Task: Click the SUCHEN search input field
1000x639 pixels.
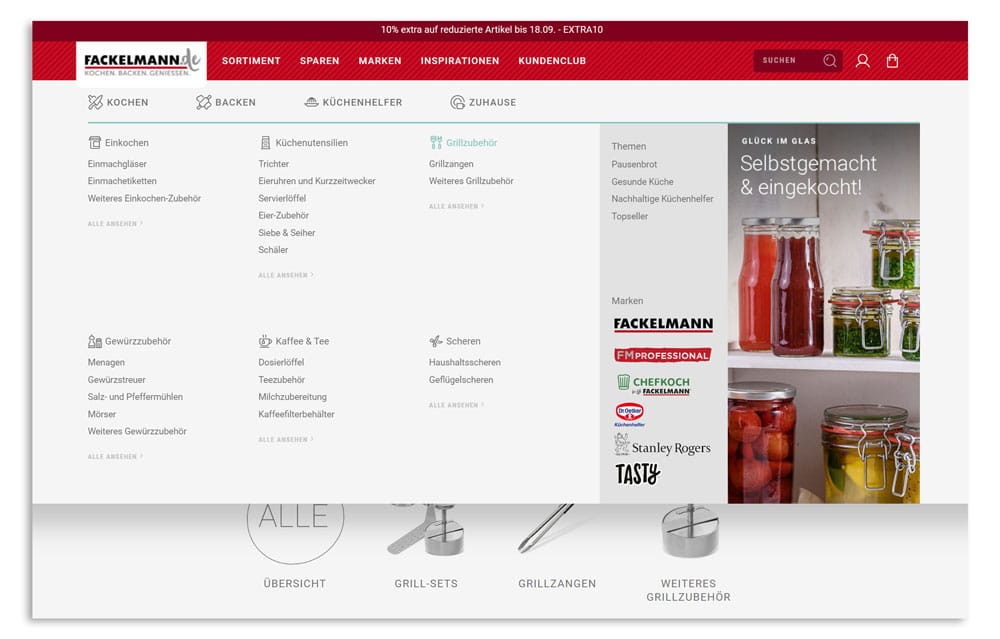Action: [785, 60]
